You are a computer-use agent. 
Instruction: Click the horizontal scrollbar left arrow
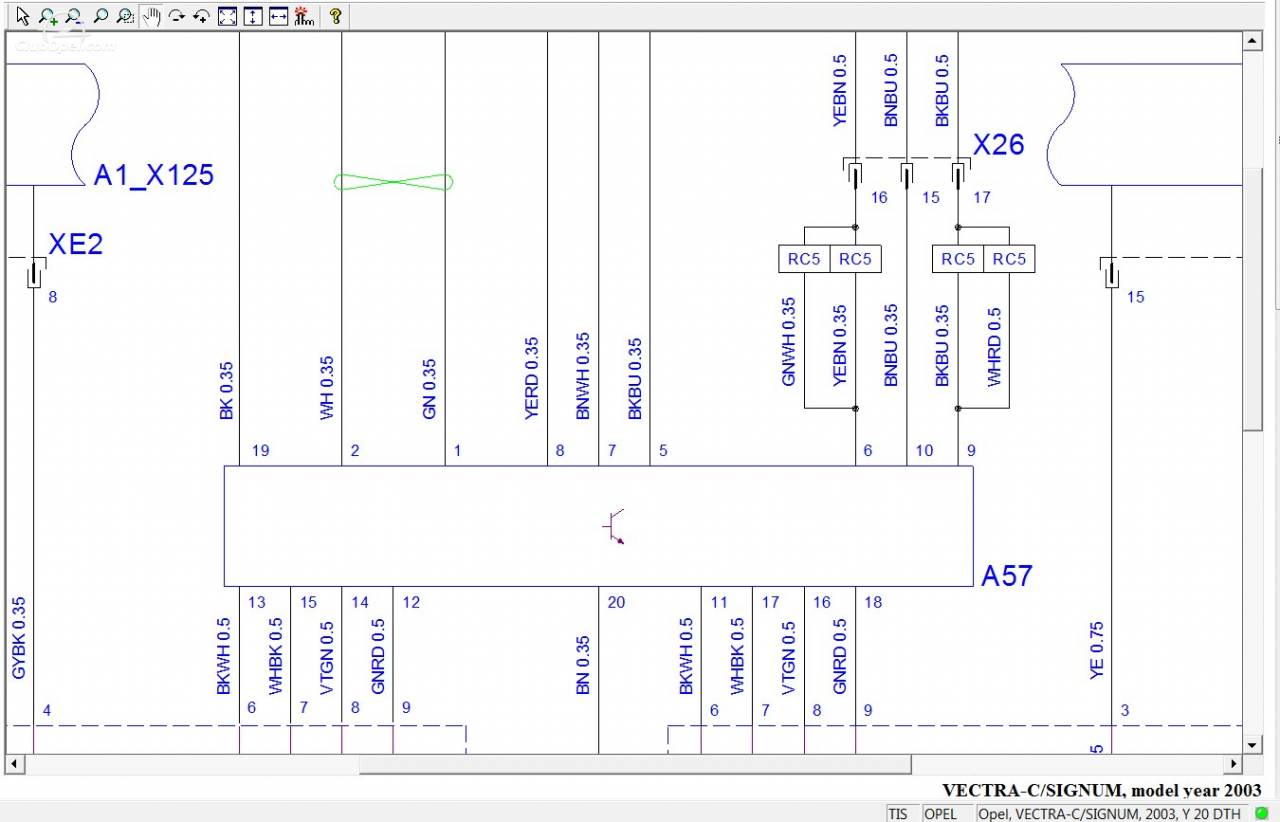pyautogui.click(x=14, y=765)
